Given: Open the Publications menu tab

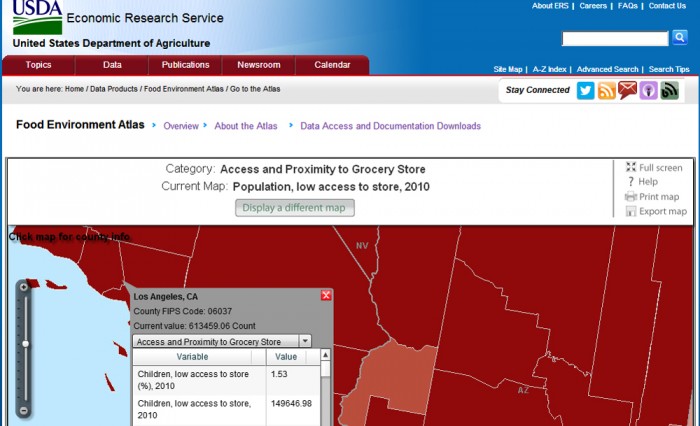Looking at the screenshot, I should [x=185, y=65].
